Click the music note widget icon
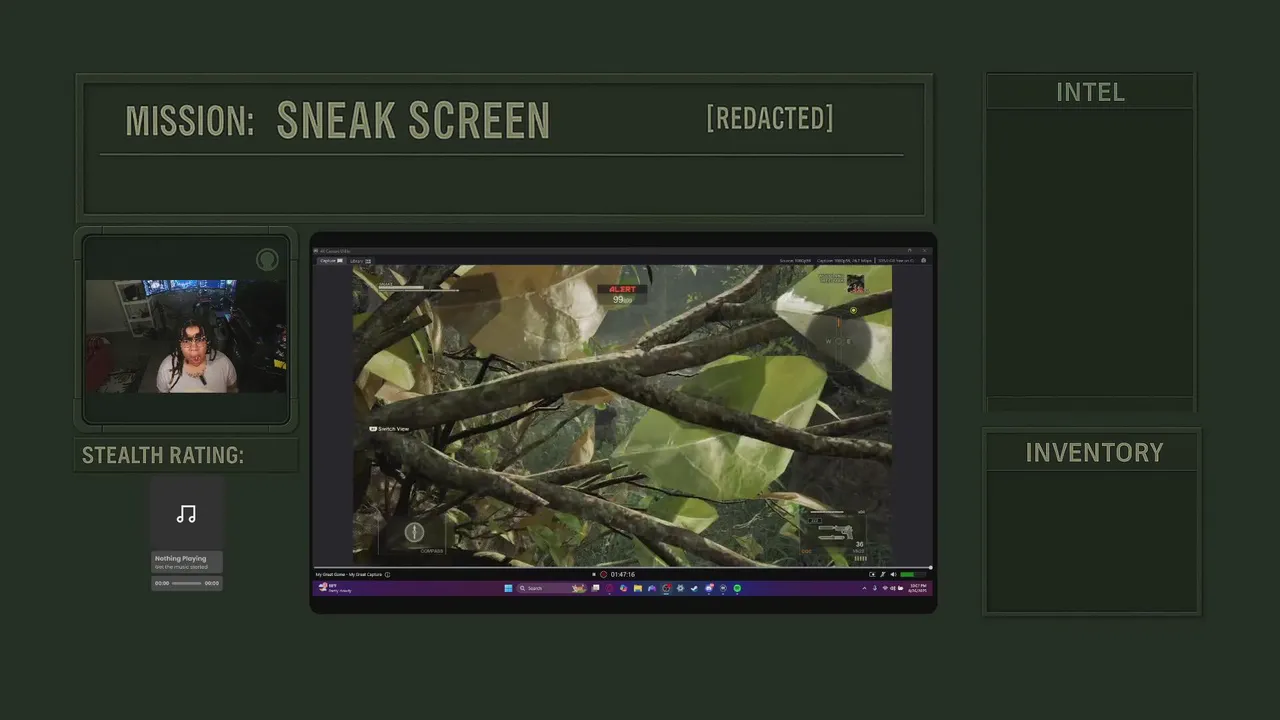Viewport: 1280px width, 720px height. pos(186,514)
